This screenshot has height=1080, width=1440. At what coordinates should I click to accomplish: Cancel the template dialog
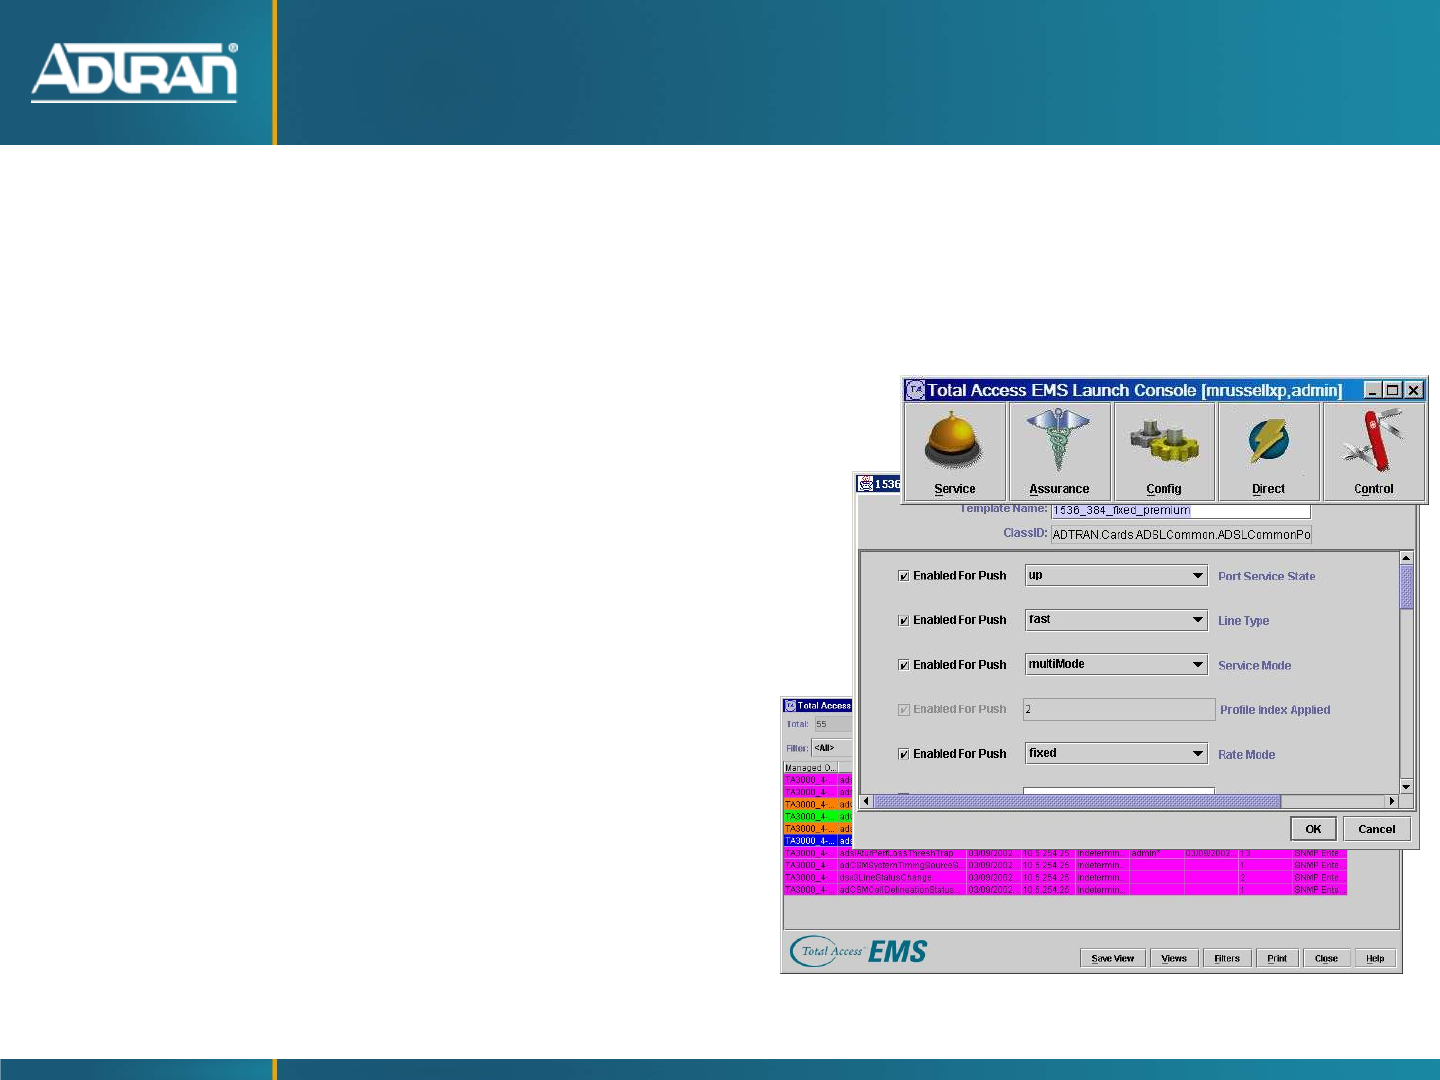pos(1377,829)
